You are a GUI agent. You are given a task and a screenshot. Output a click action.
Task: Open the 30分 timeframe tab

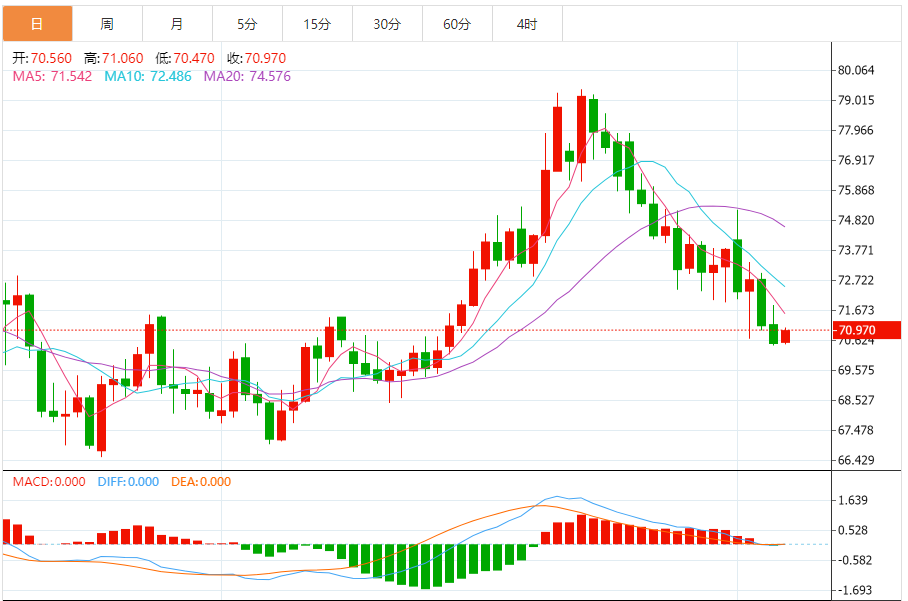click(387, 24)
